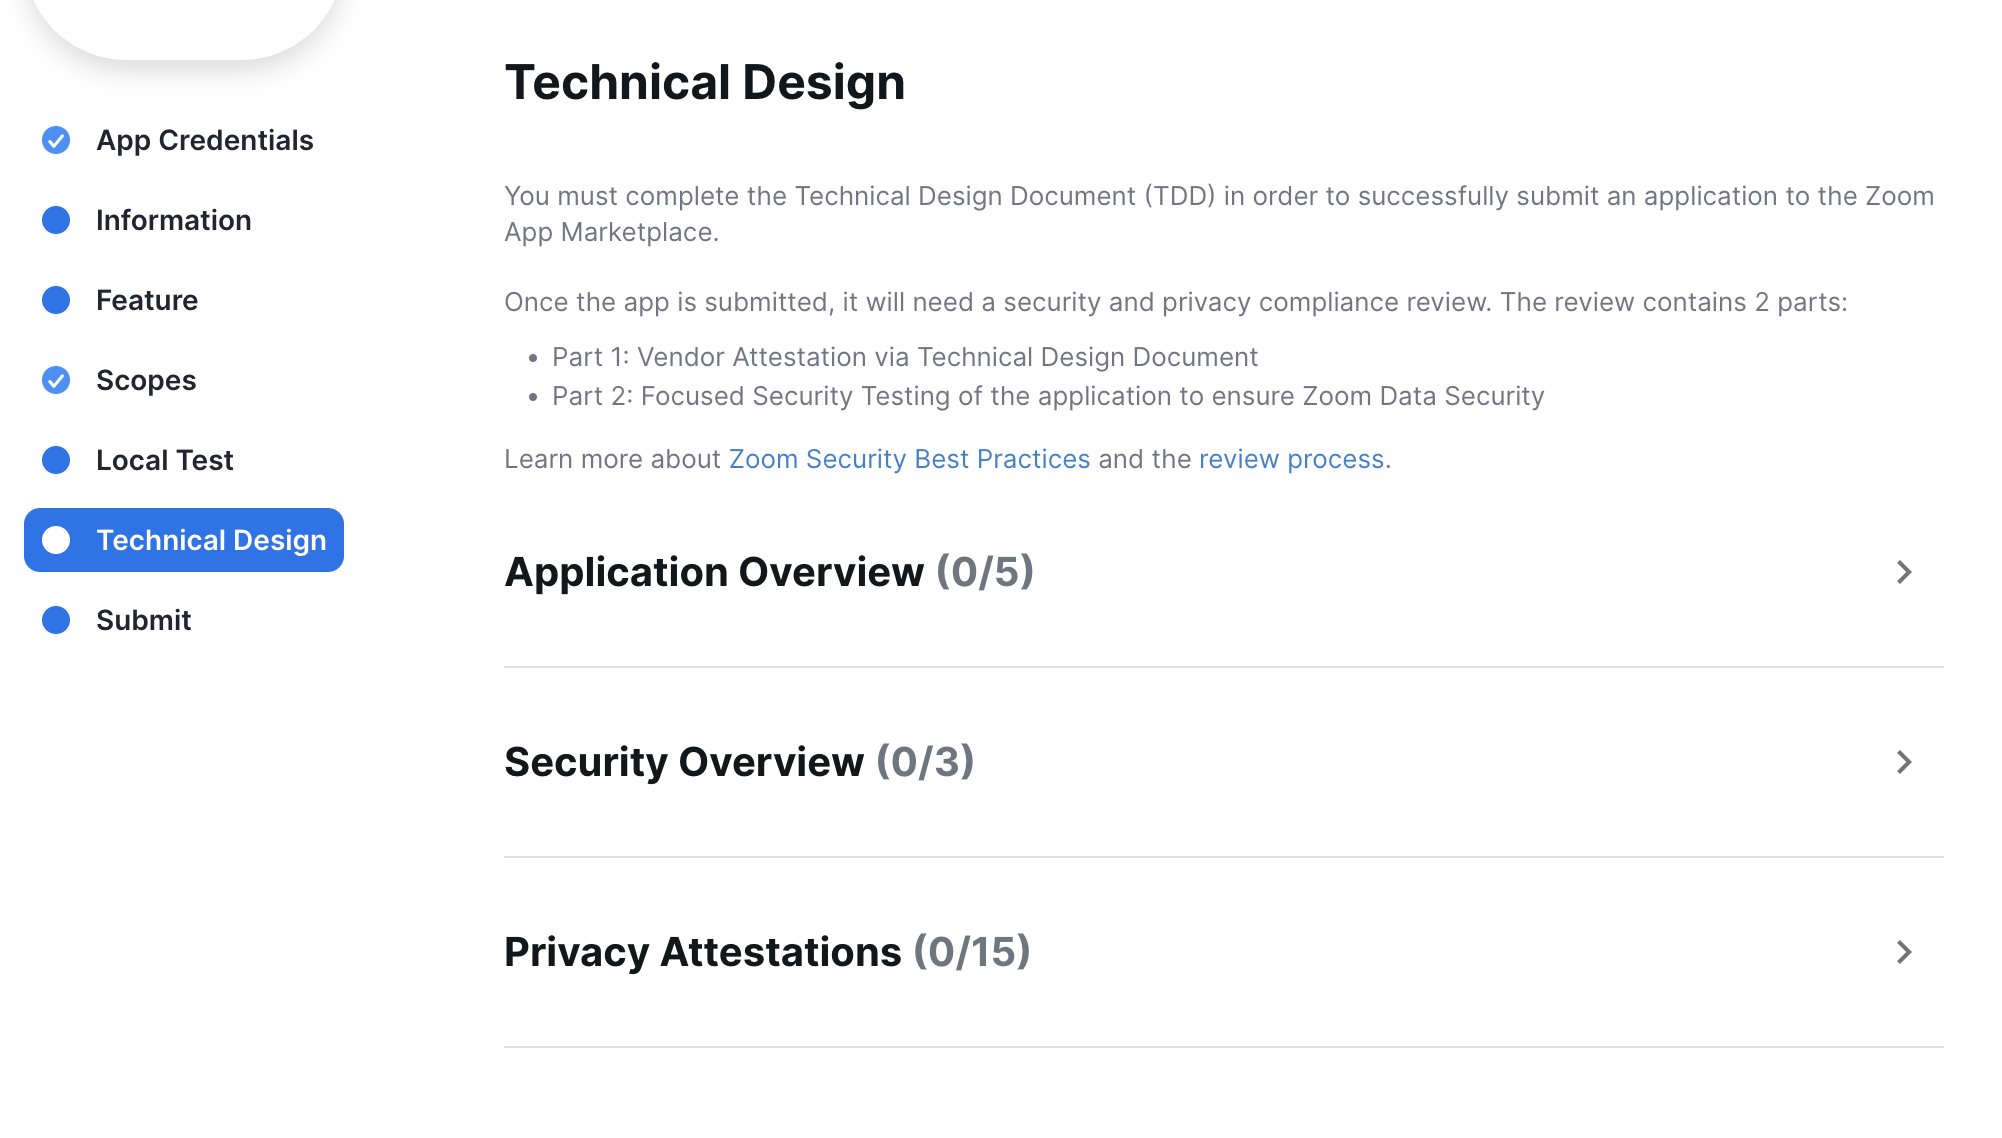Expand Privacy Attestations using its chevron
This screenshot has width=2002, height=1138.
click(x=1904, y=952)
